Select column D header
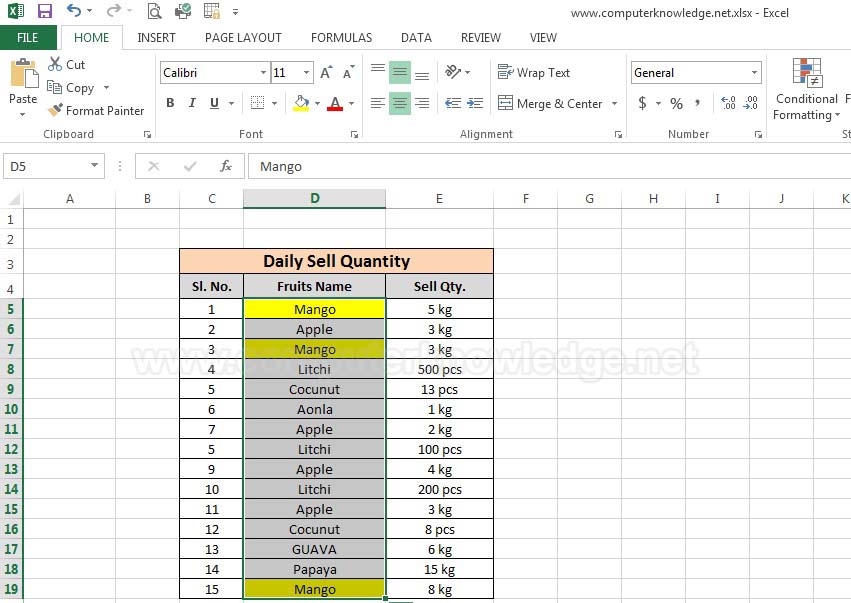 coord(315,199)
